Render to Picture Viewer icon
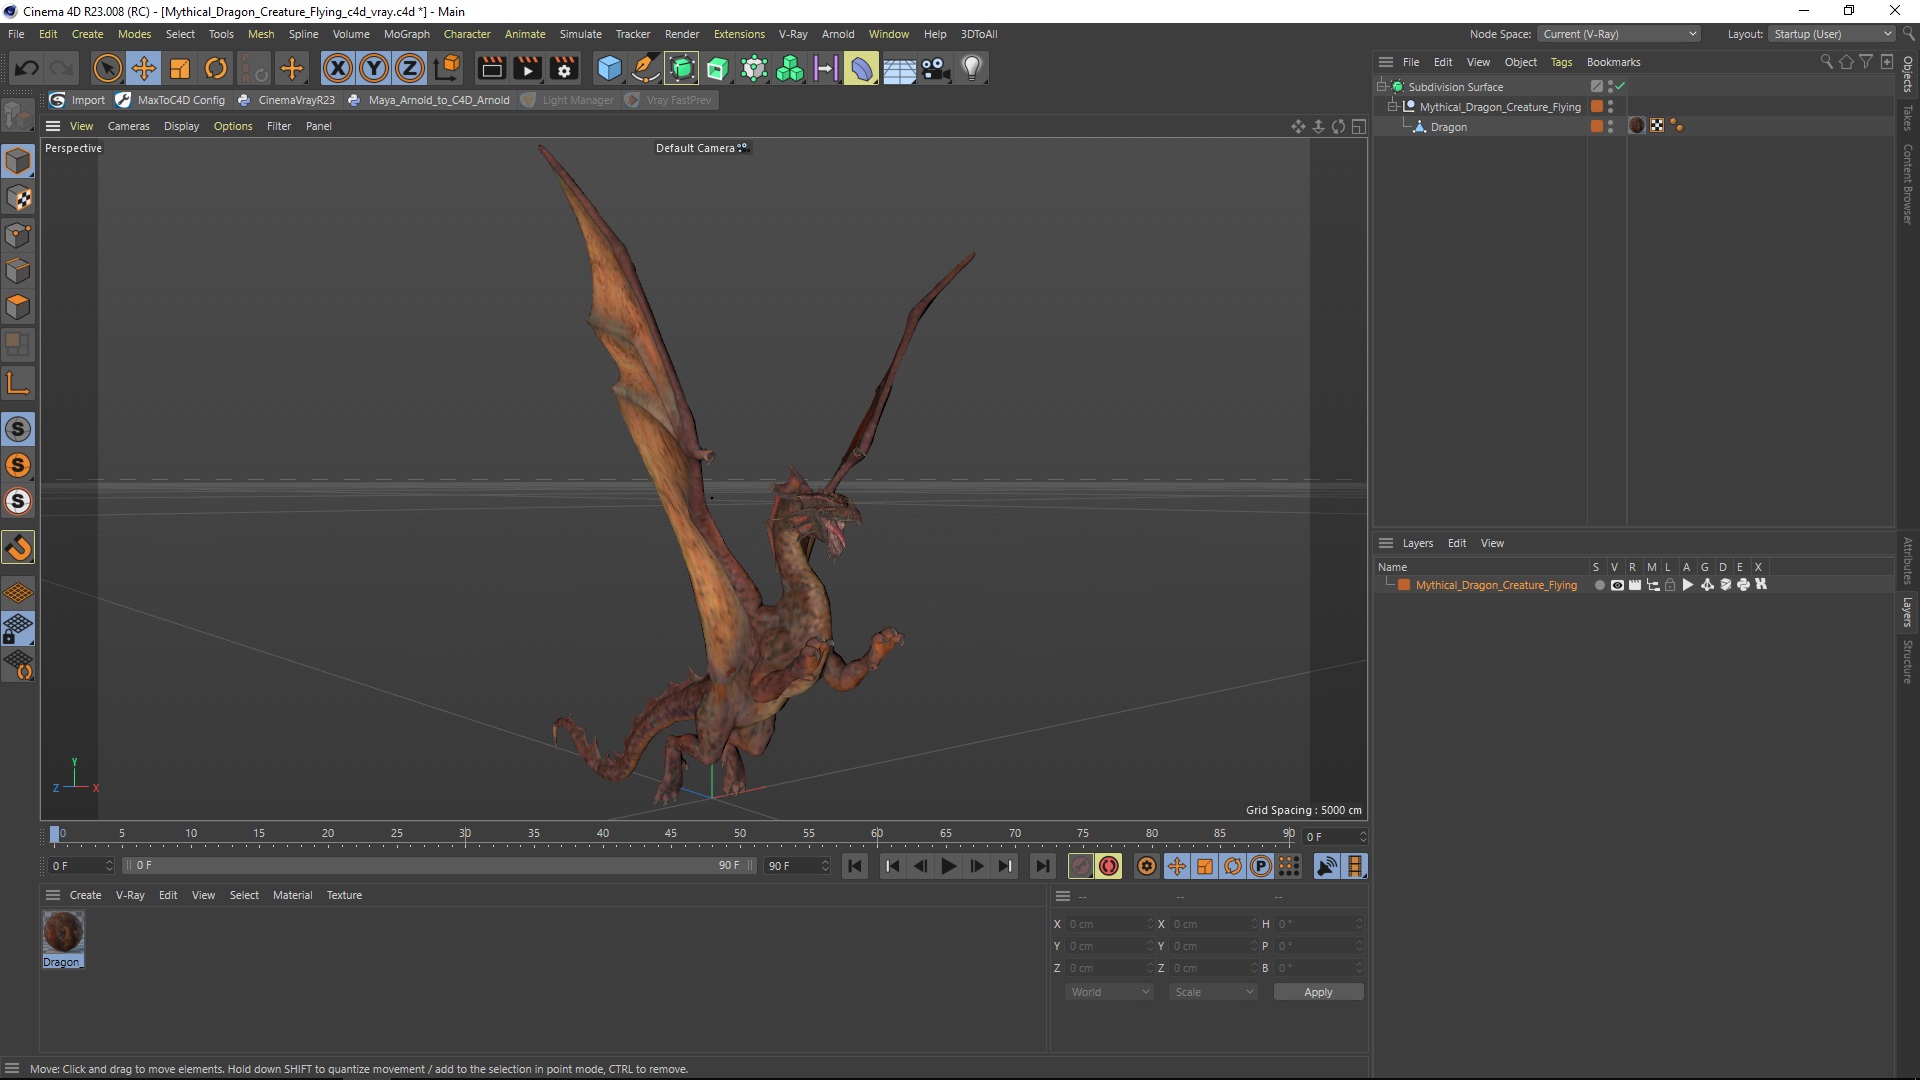This screenshot has width=1920, height=1080. [x=527, y=68]
